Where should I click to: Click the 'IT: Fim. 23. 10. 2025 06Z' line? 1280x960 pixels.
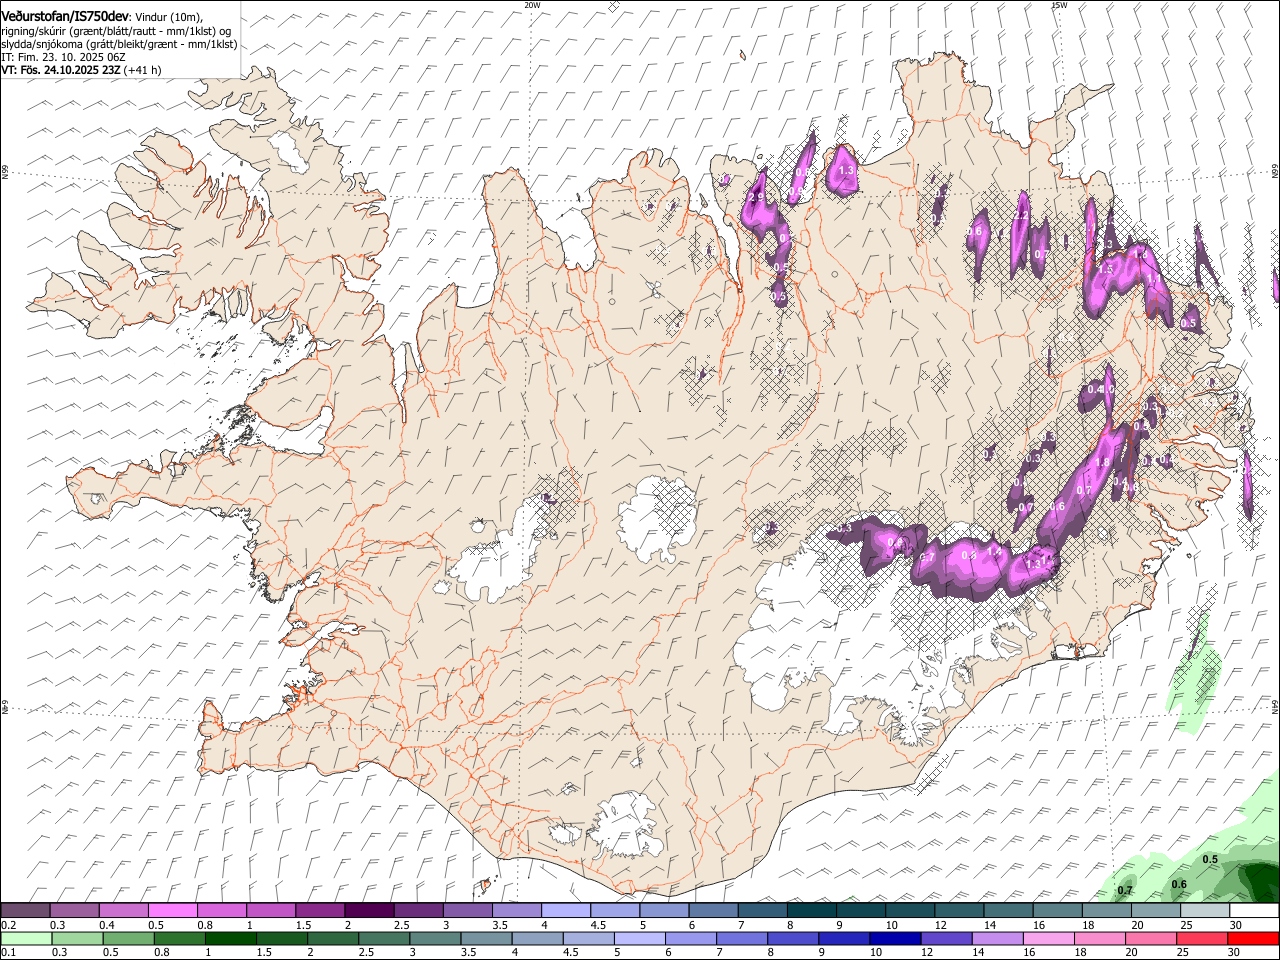pyautogui.click(x=63, y=57)
